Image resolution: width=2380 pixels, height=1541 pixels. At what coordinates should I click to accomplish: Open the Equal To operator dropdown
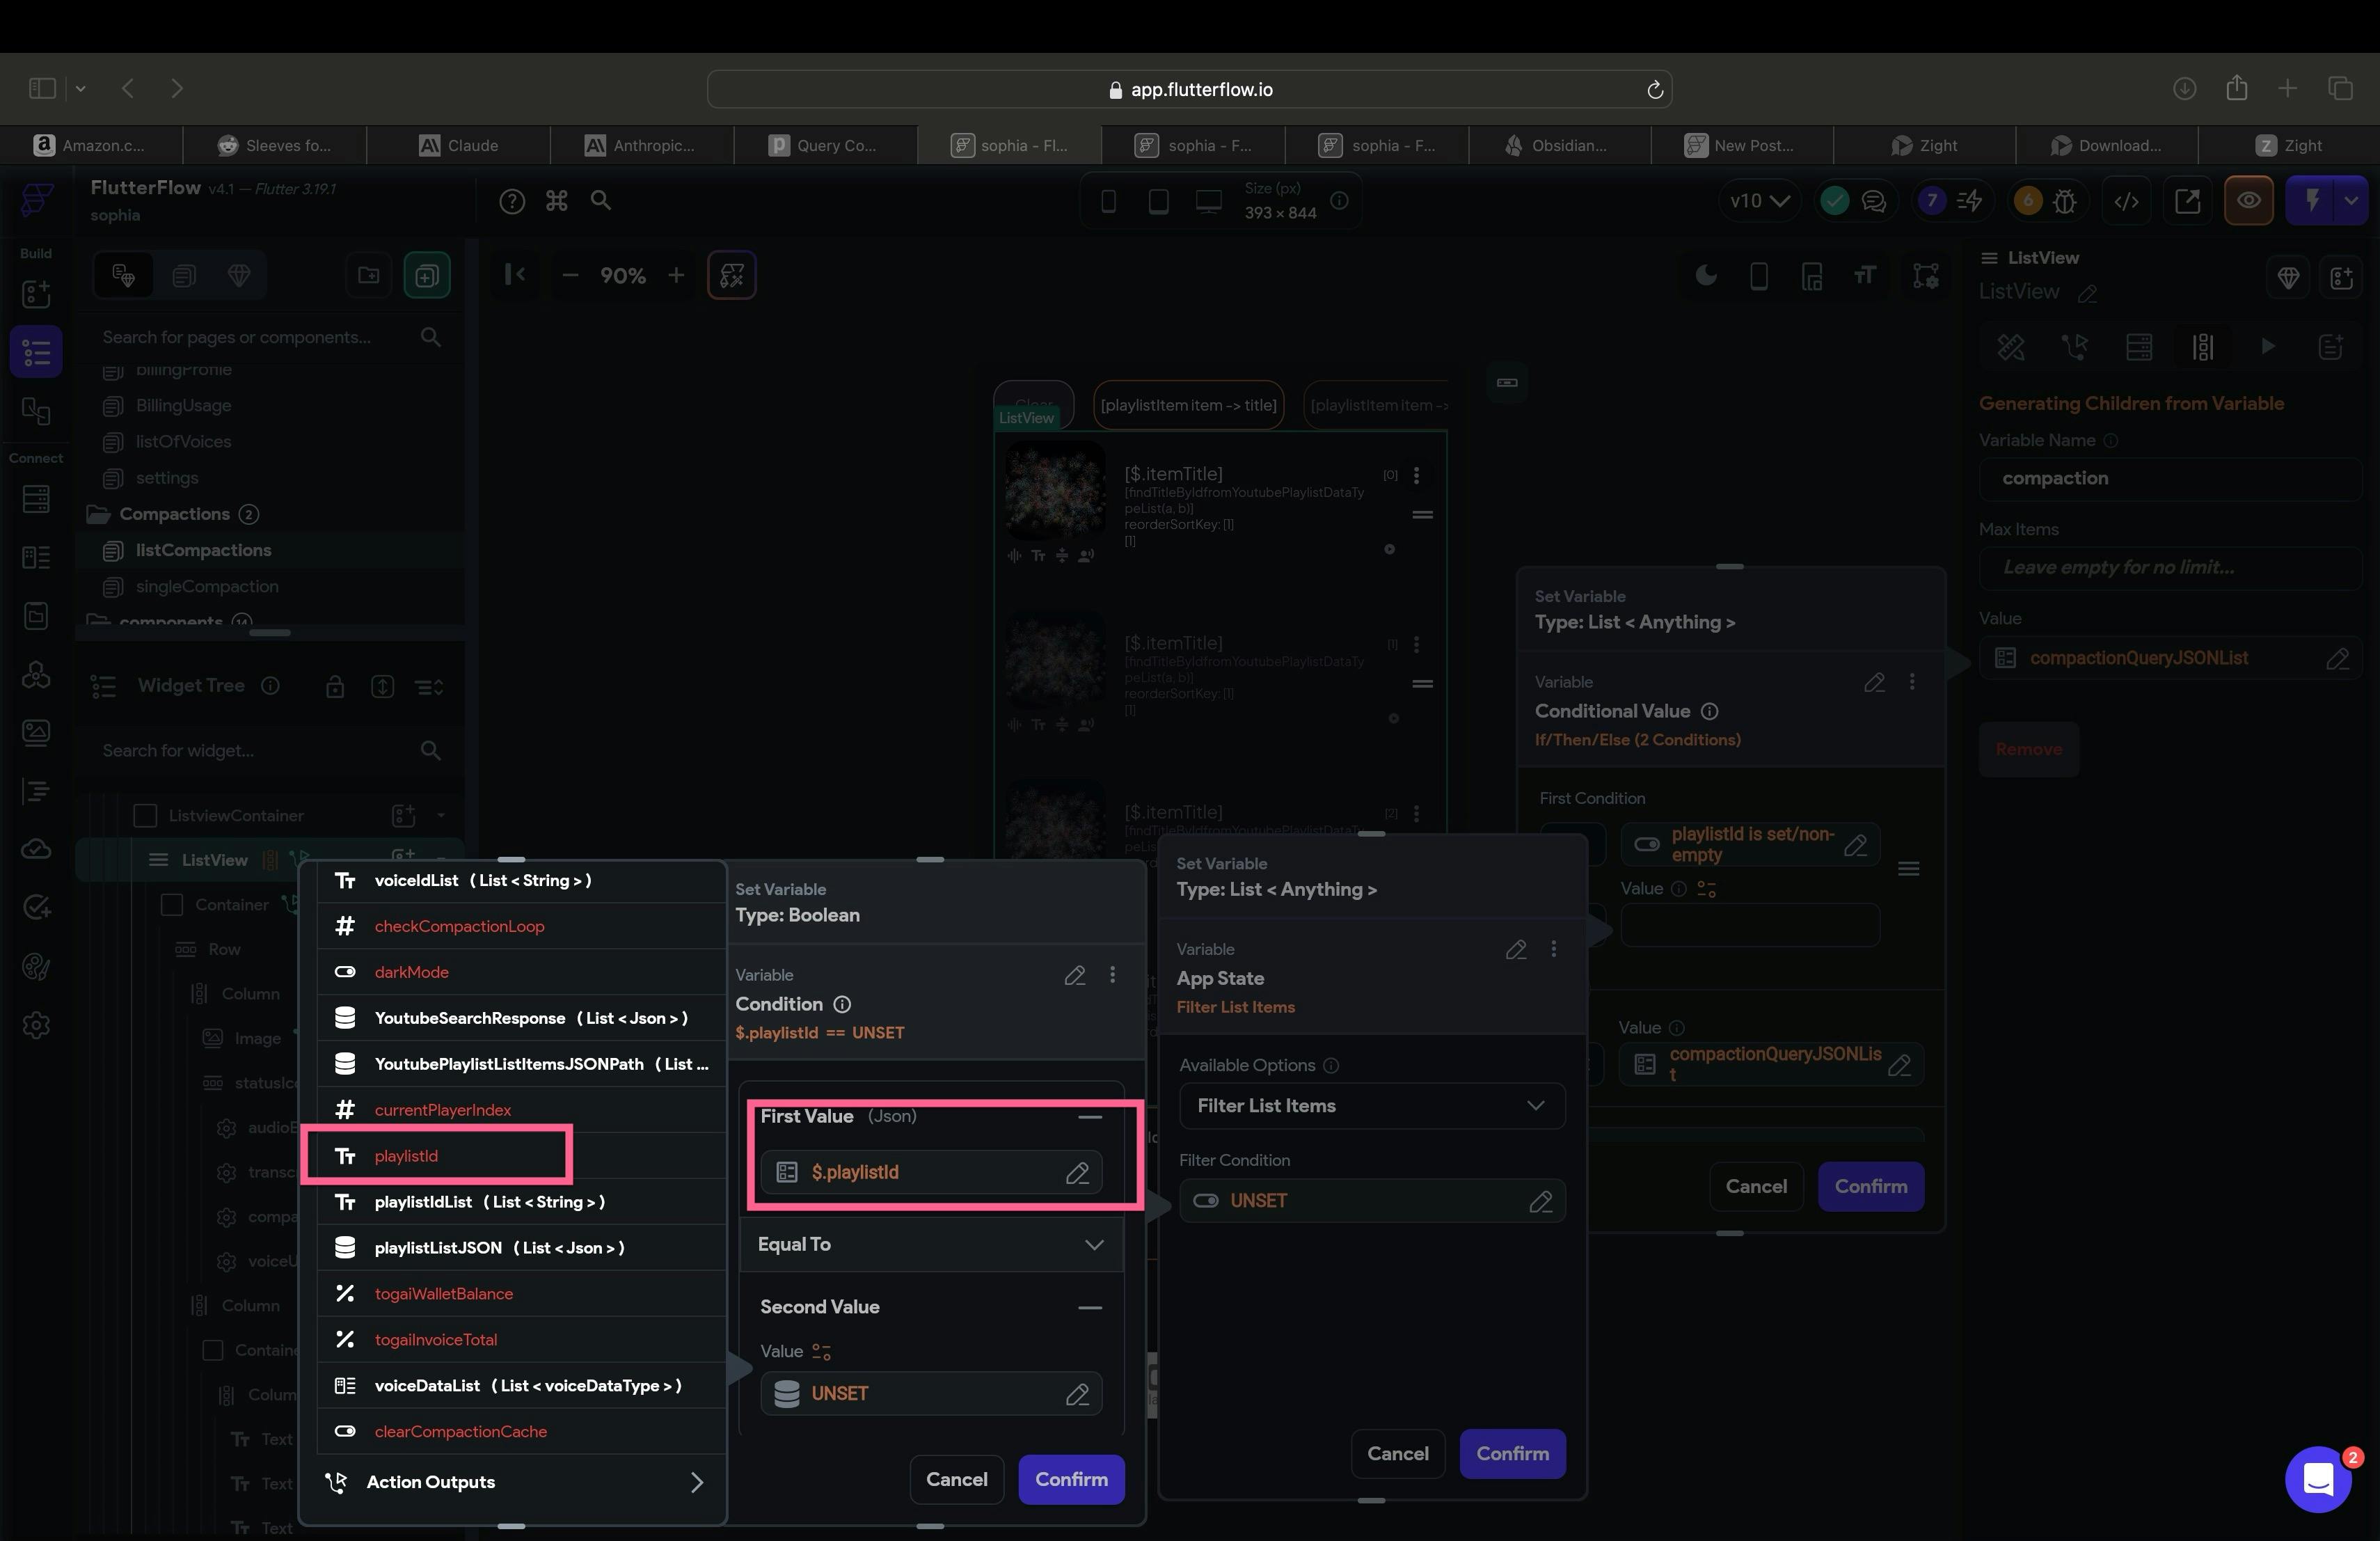tap(930, 1244)
